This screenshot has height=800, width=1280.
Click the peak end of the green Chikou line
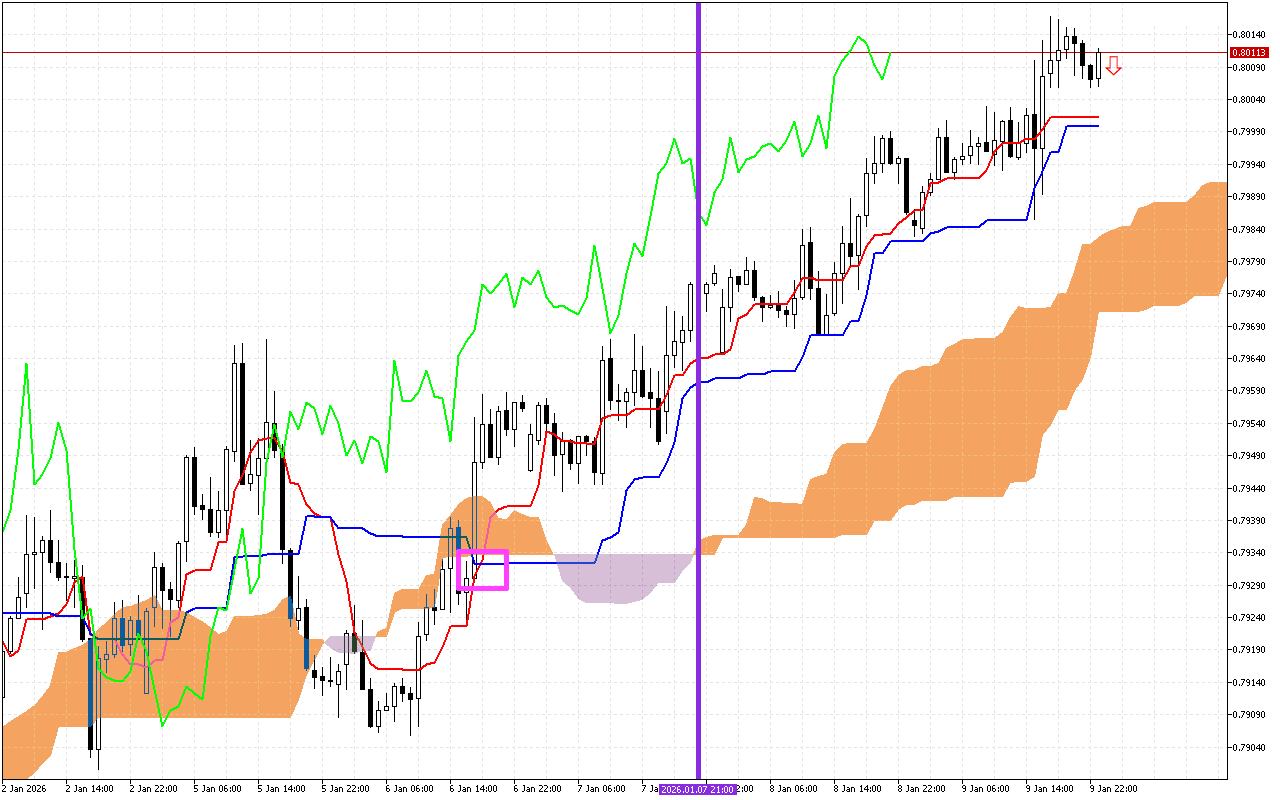point(858,38)
